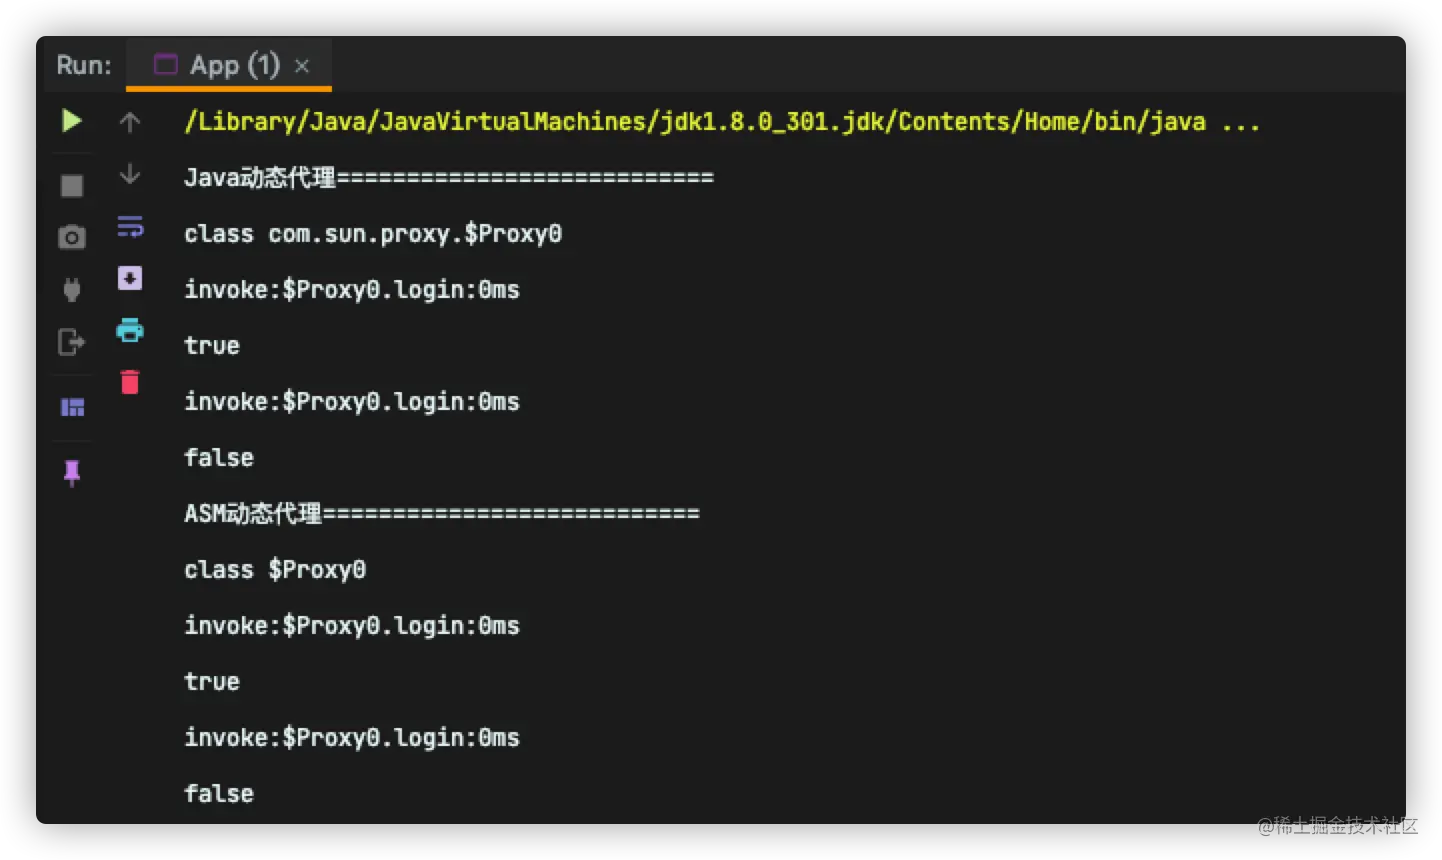The image size is (1442, 860).
Task: Jump down the stack trace with the down arrow
Action: pos(130,174)
